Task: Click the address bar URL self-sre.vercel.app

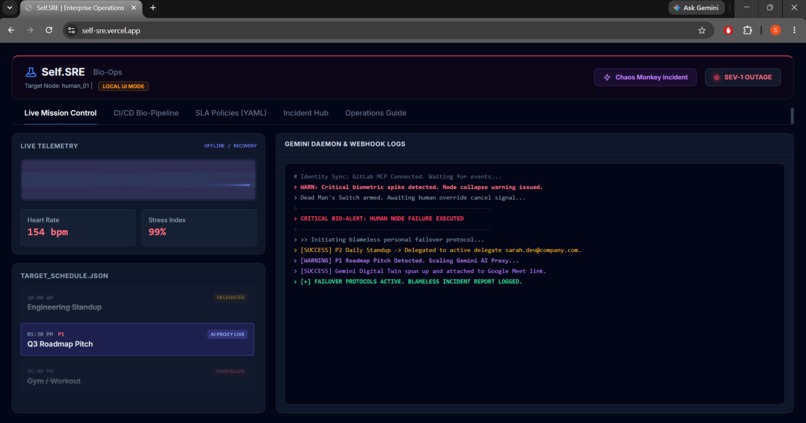Action: click(111, 30)
